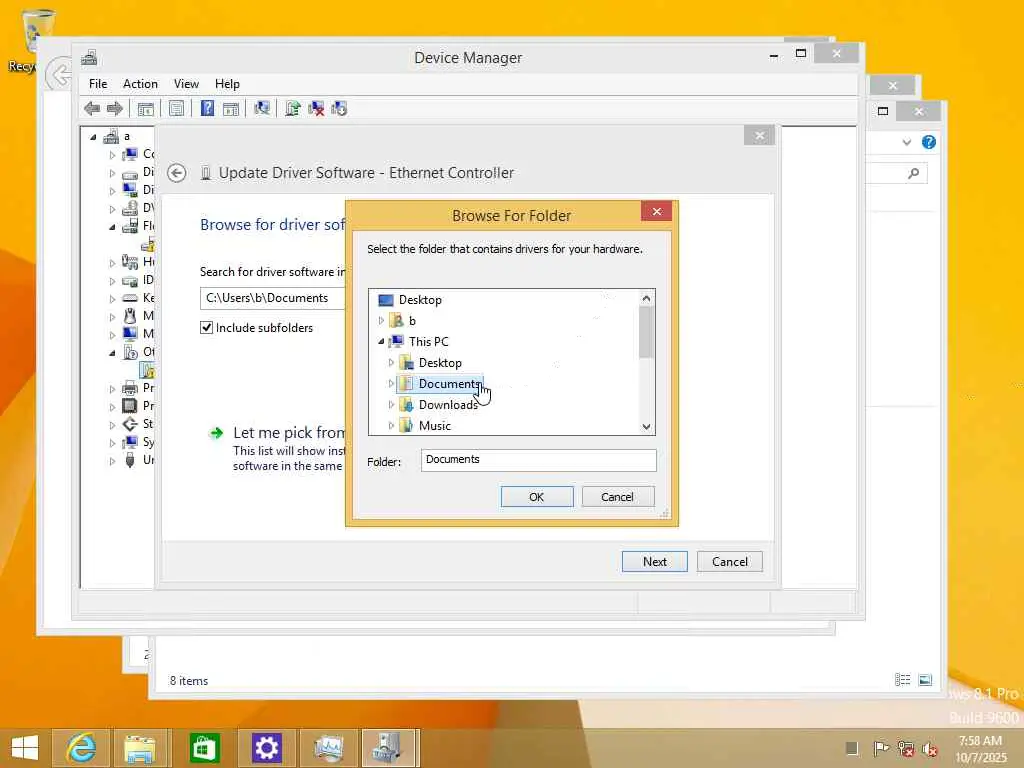The image size is (1024, 768).
Task: Expand the Downloads folder node
Action: click(x=391, y=405)
